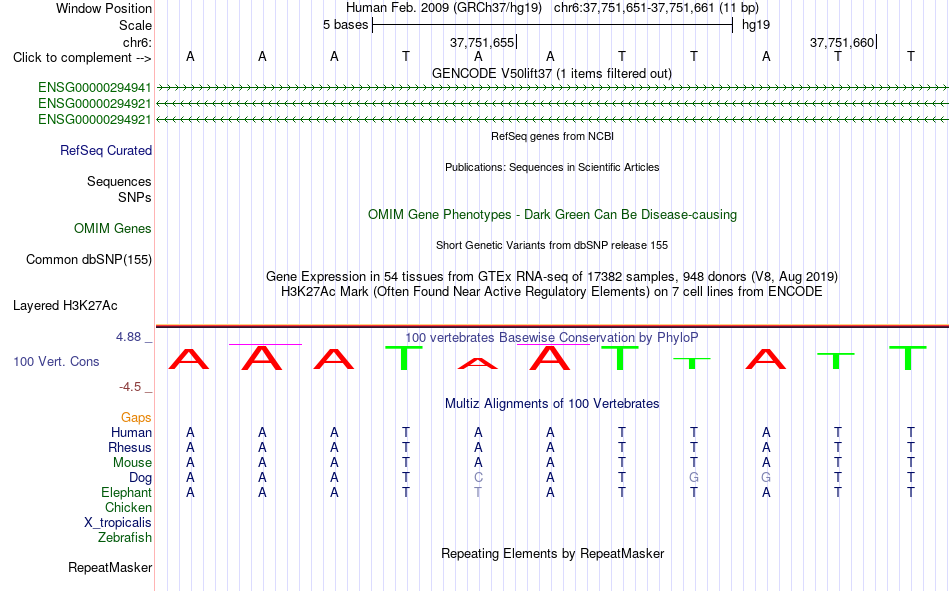The height and width of the screenshot is (591, 950).
Task: Select the Rhesus alignment row label
Action: 130,447
